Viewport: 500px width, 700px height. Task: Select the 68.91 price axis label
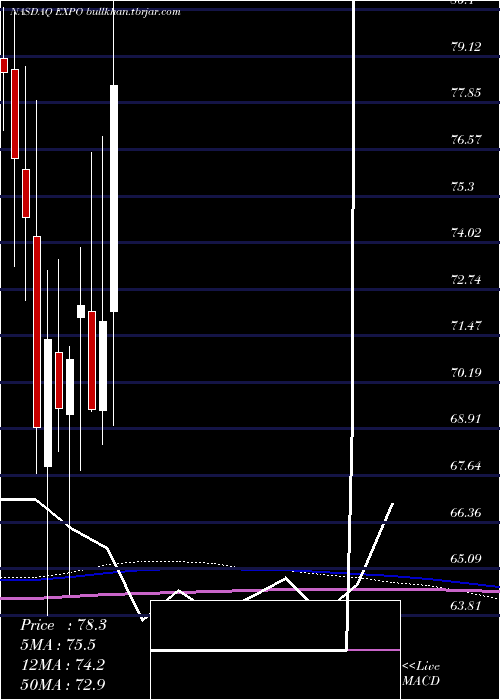coord(467,419)
